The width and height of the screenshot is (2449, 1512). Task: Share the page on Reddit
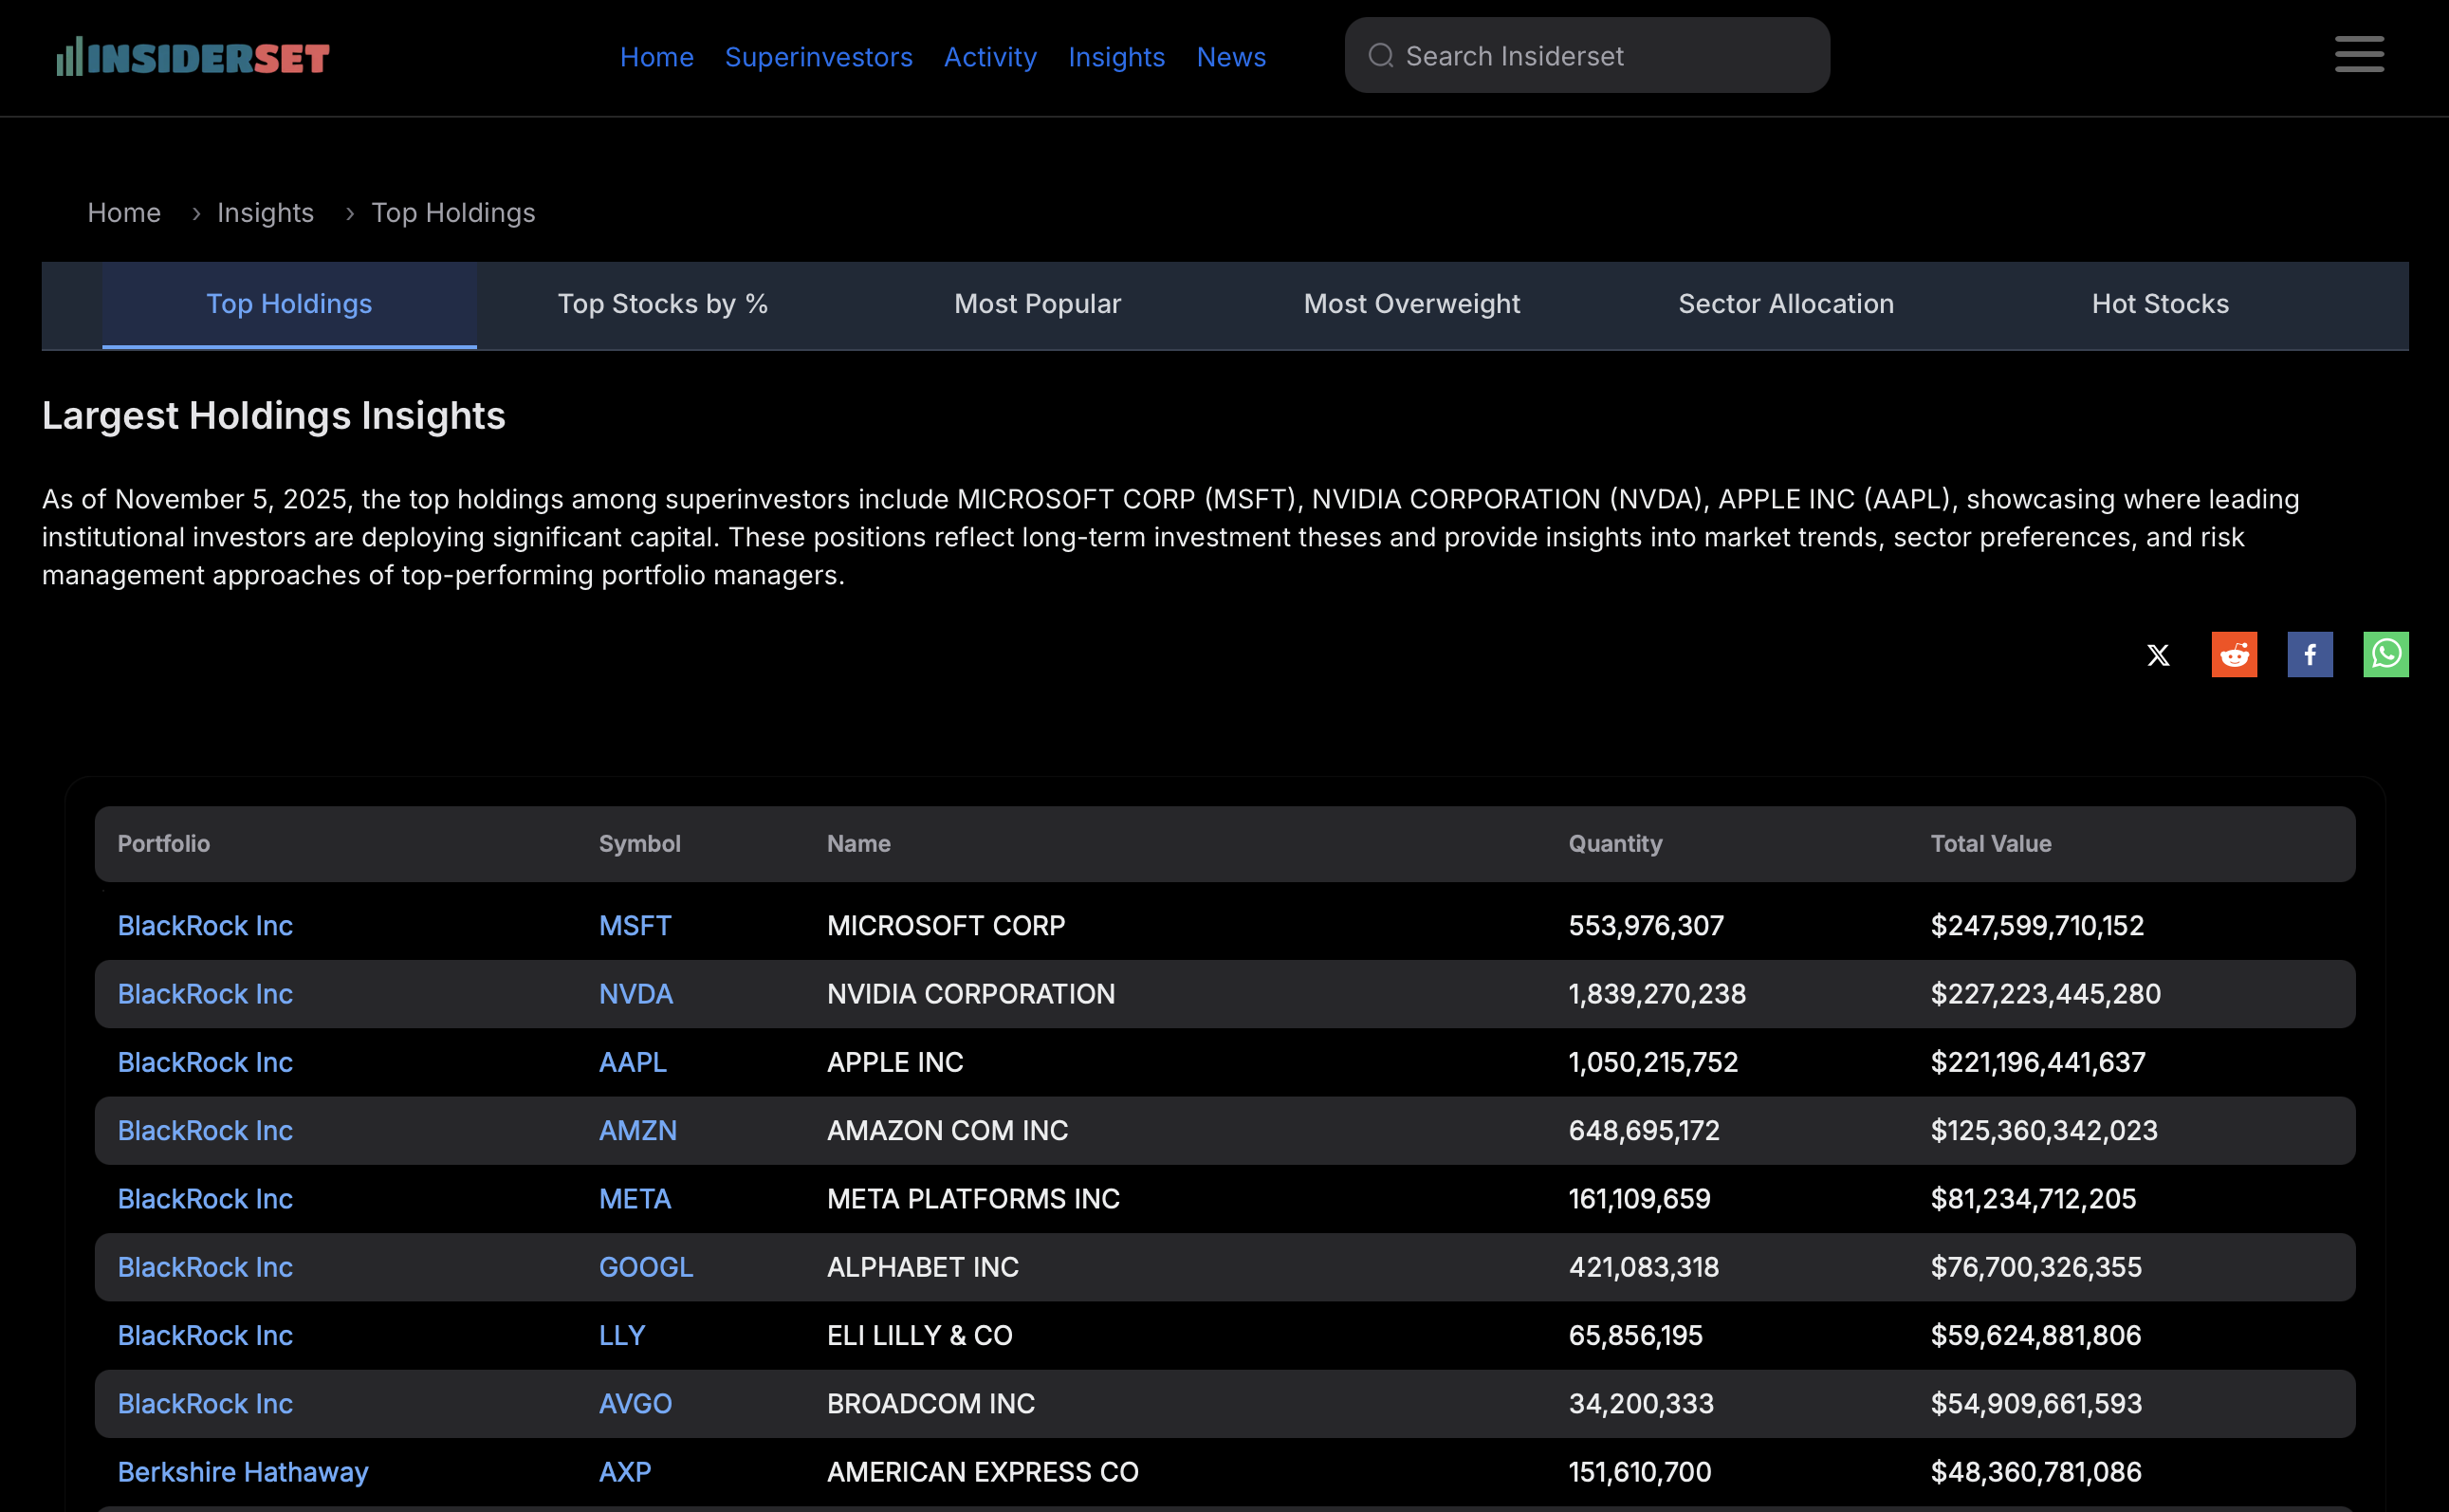pyautogui.click(x=2234, y=654)
